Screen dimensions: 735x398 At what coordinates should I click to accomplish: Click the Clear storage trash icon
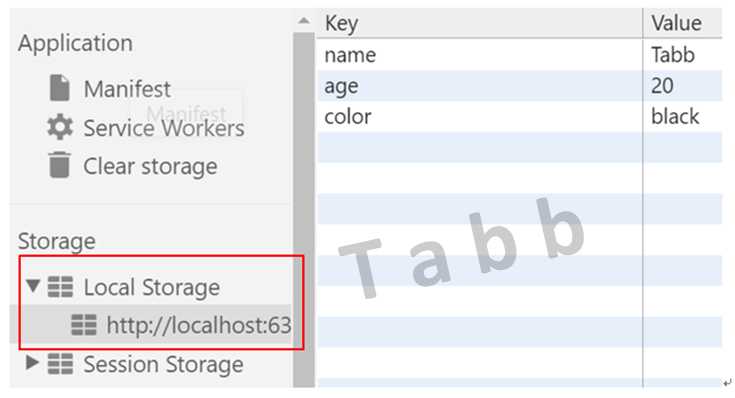[60, 165]
